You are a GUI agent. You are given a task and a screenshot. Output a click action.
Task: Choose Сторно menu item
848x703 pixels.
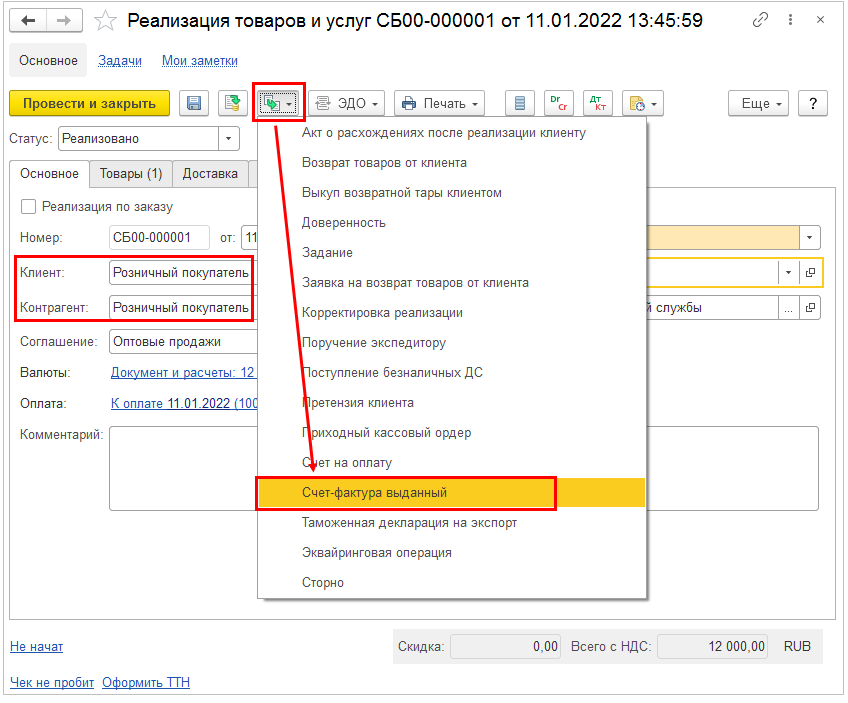(452, 583)
